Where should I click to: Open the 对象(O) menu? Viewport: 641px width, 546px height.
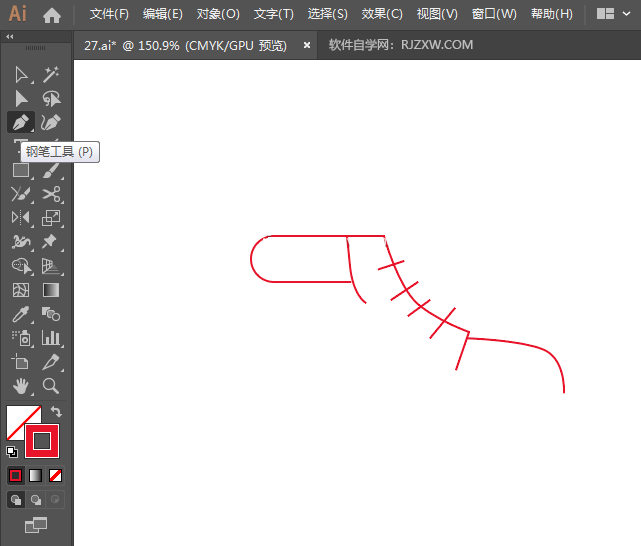point(218,14)
